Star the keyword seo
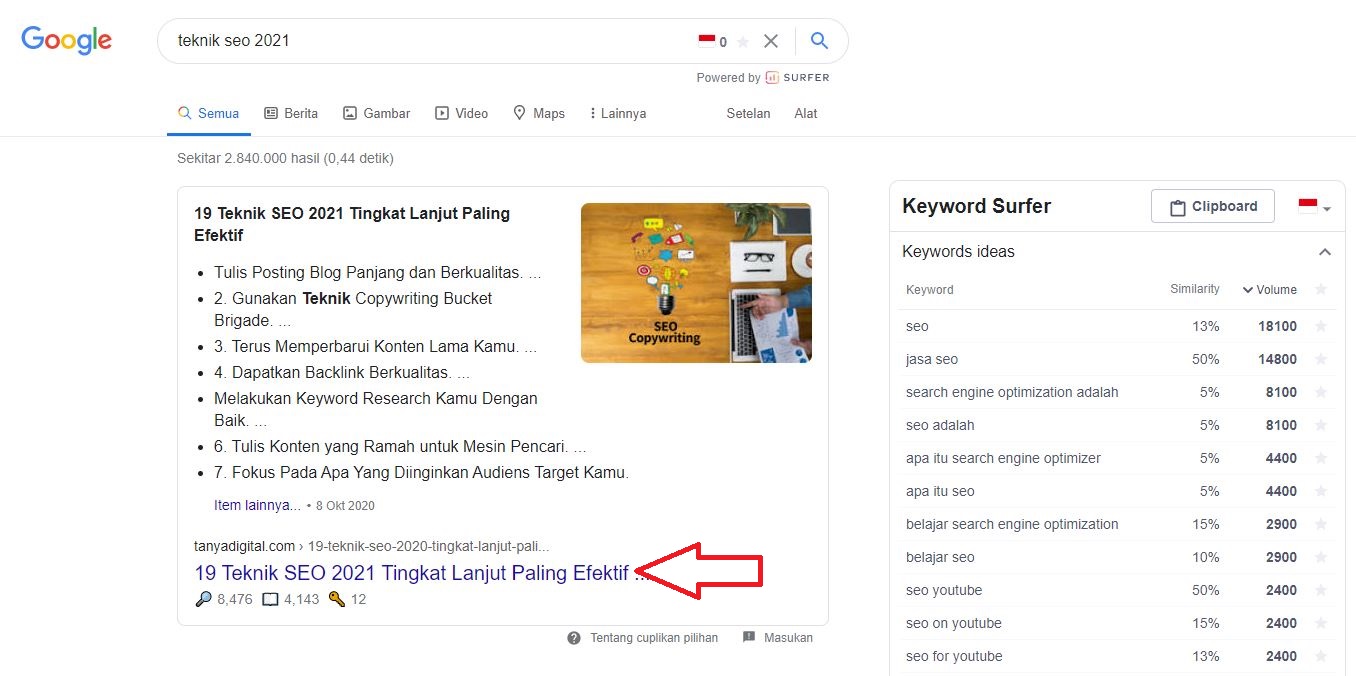 tap(1321, 326)
